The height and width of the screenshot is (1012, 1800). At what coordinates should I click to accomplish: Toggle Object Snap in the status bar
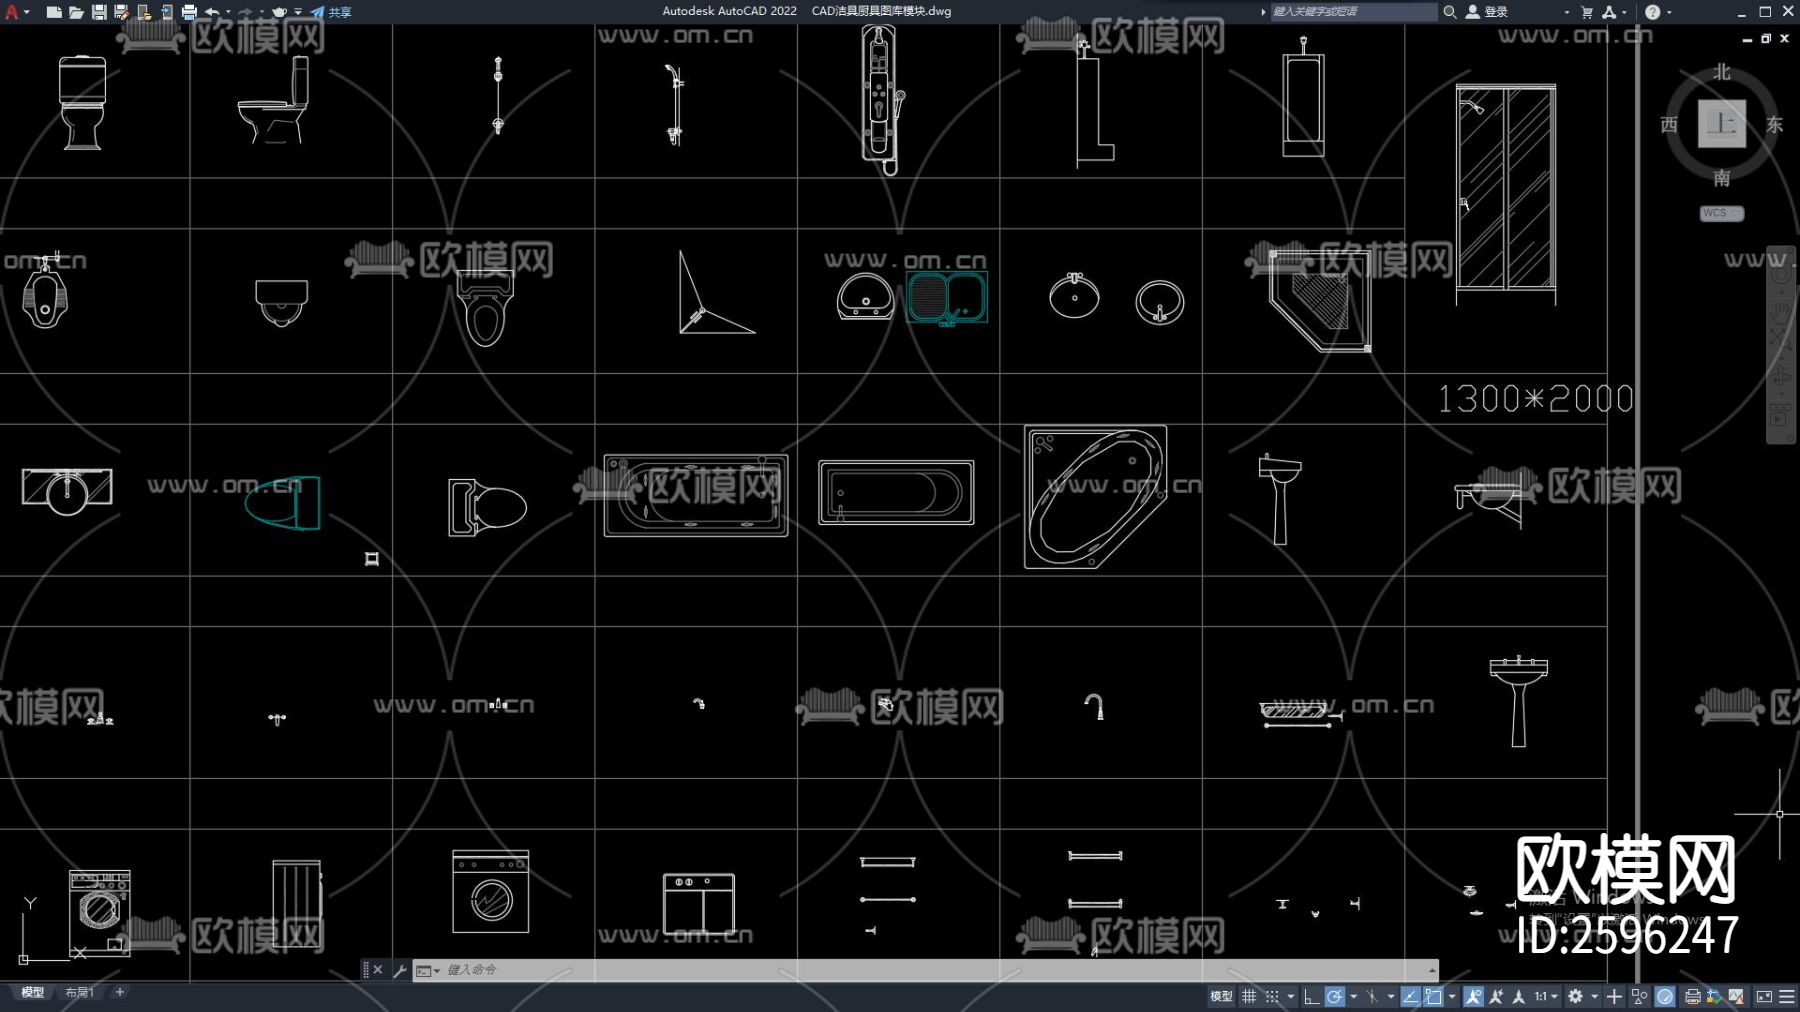pos(1433,997)
